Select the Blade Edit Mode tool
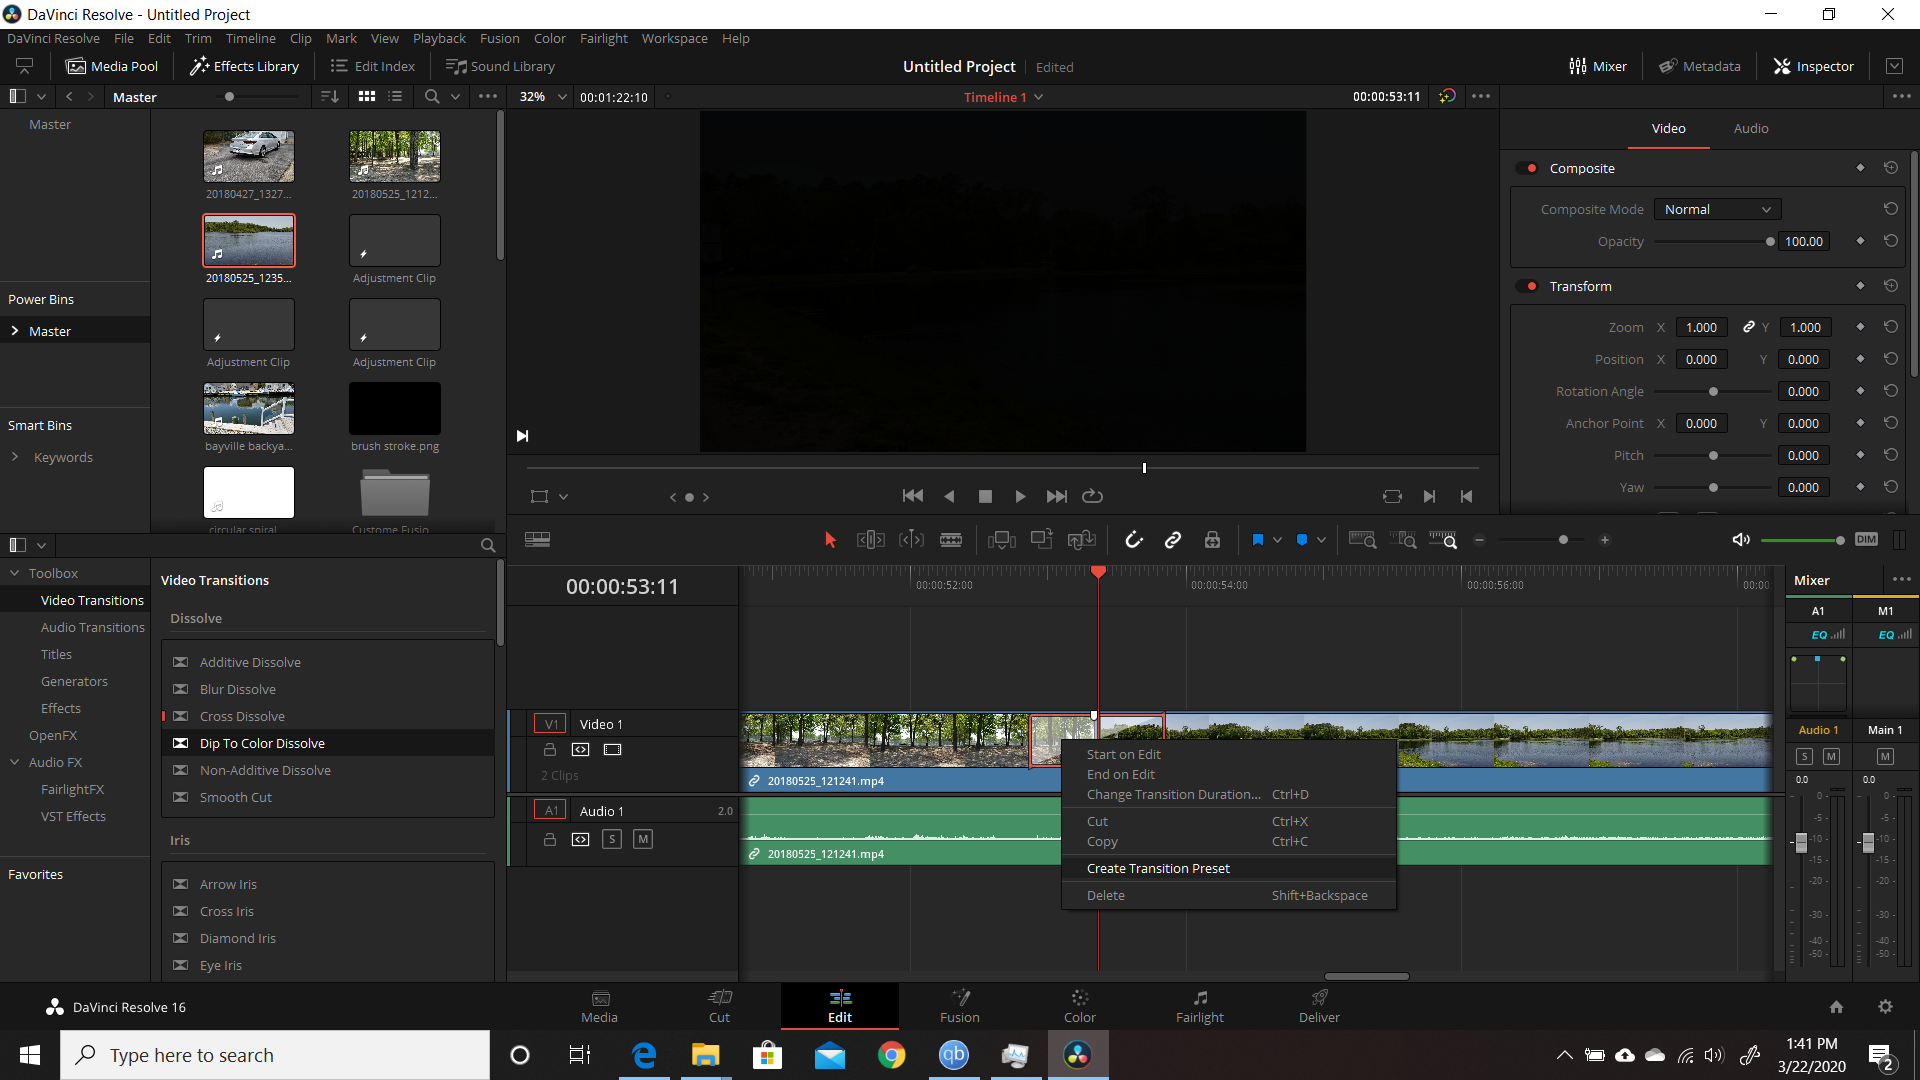 point(951,540)
